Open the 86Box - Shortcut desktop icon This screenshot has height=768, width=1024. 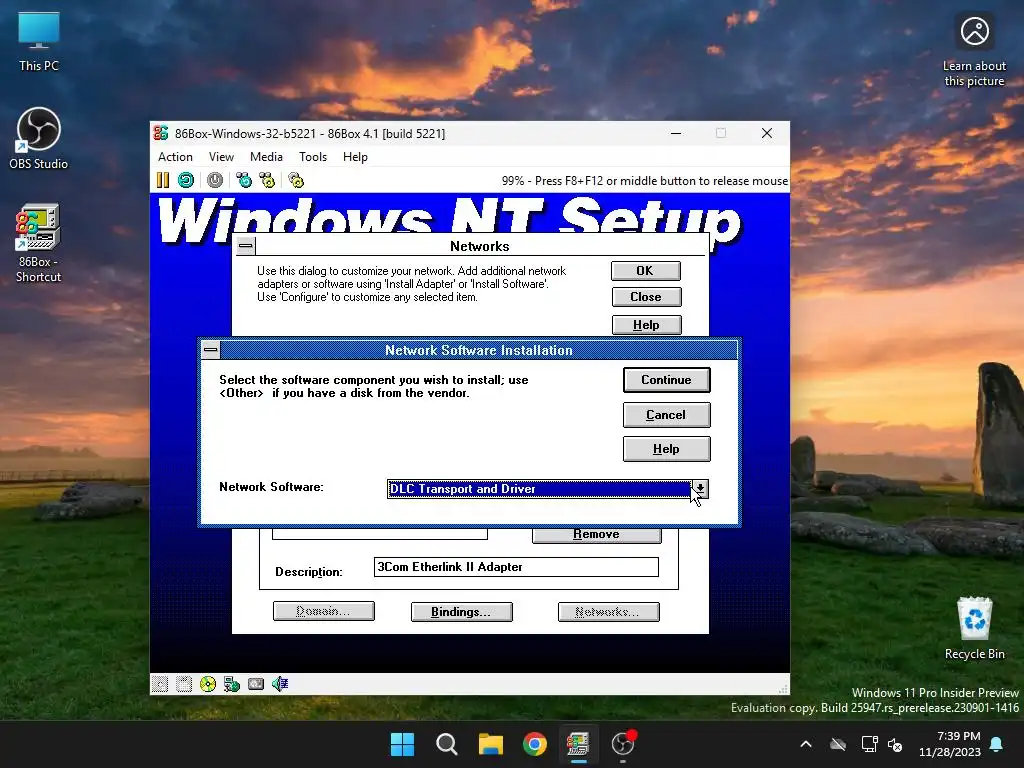[39, 243]
